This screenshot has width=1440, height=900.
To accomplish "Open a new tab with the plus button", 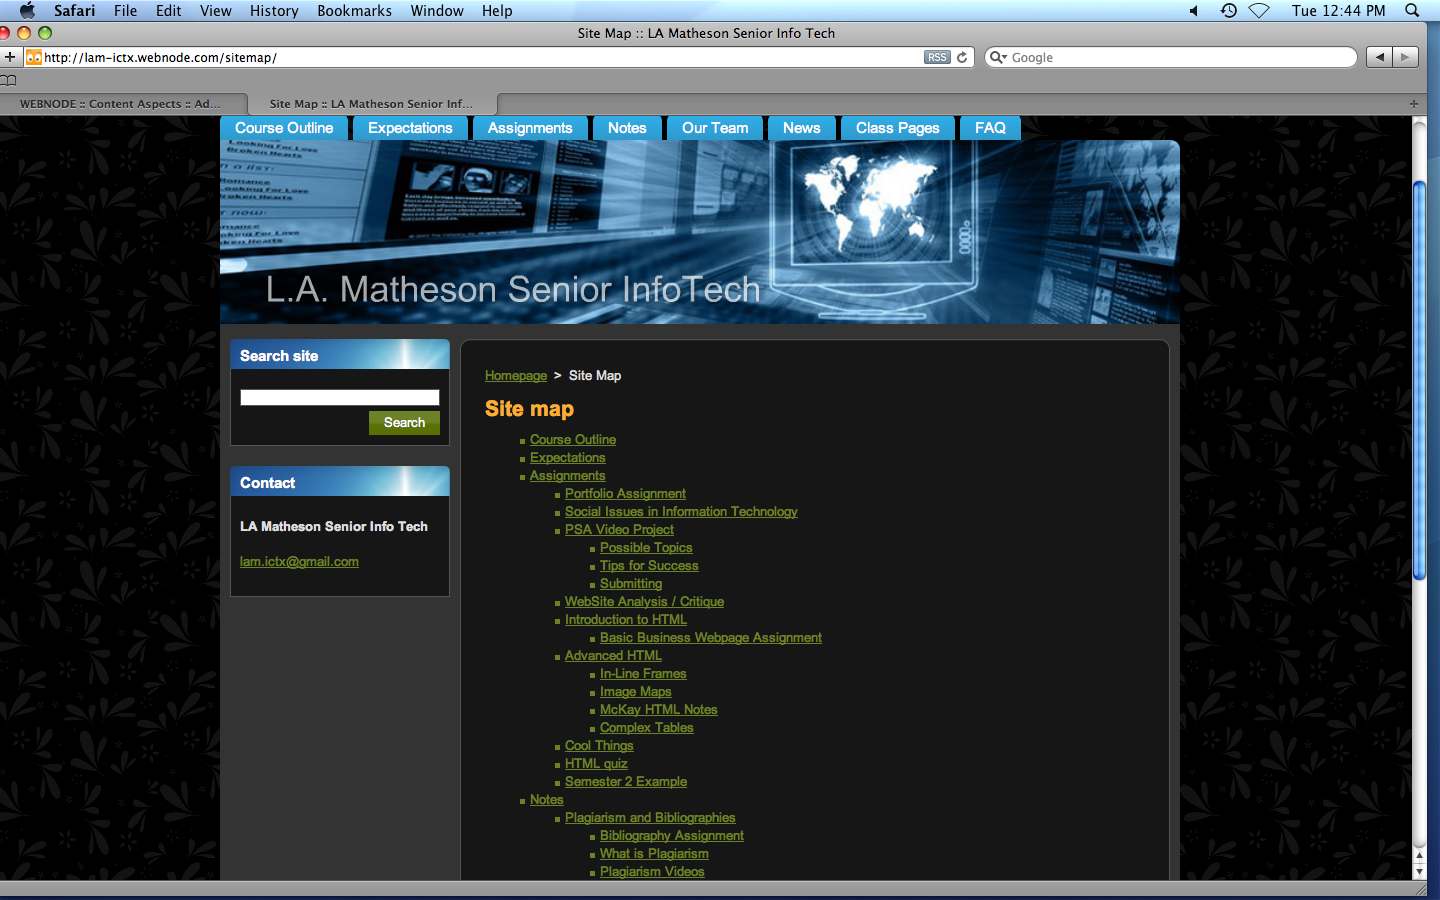I will tap(1414, 104).
